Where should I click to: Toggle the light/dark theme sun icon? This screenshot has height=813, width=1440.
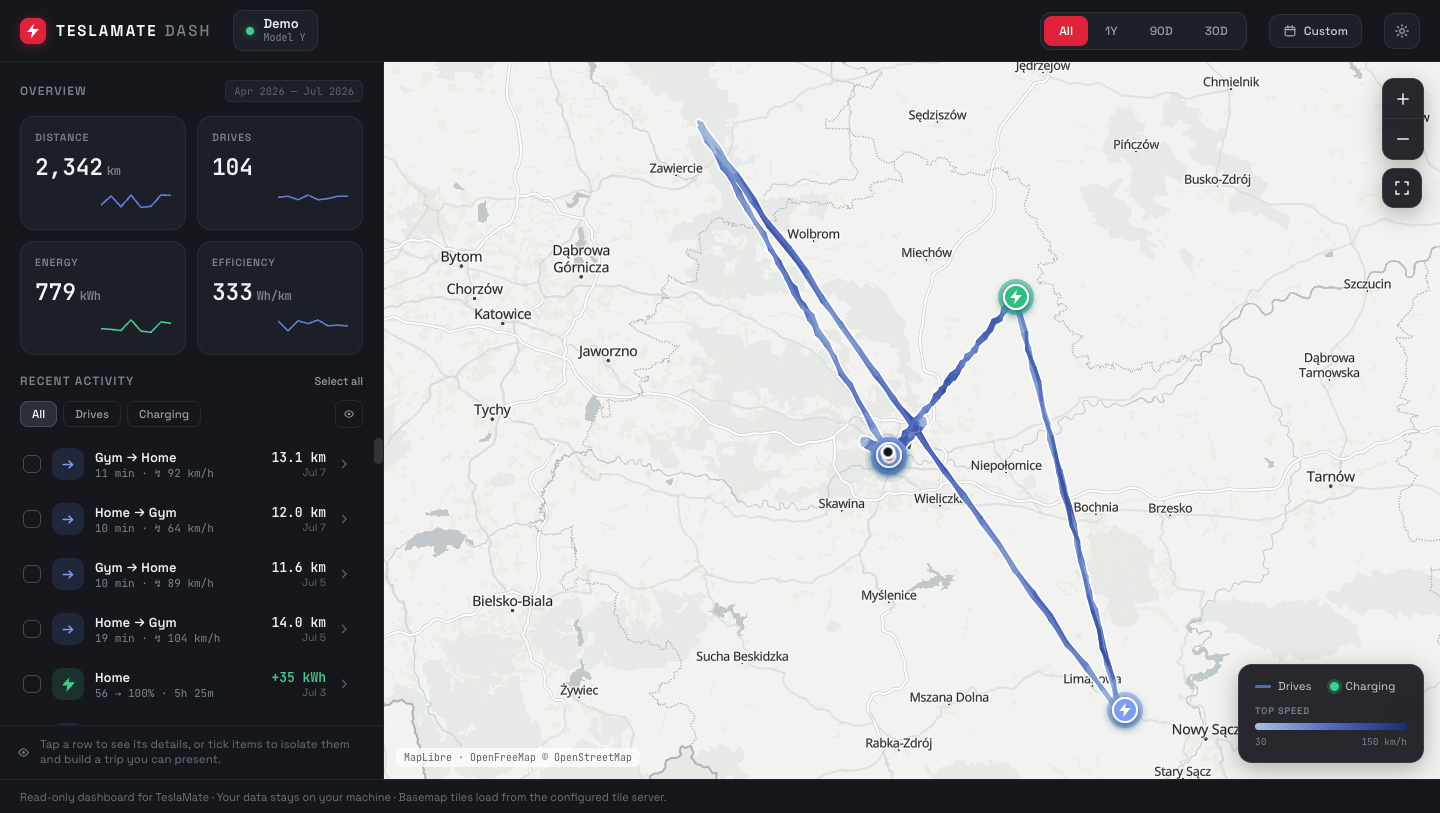pyautogui.click(x=1402, y=31)
